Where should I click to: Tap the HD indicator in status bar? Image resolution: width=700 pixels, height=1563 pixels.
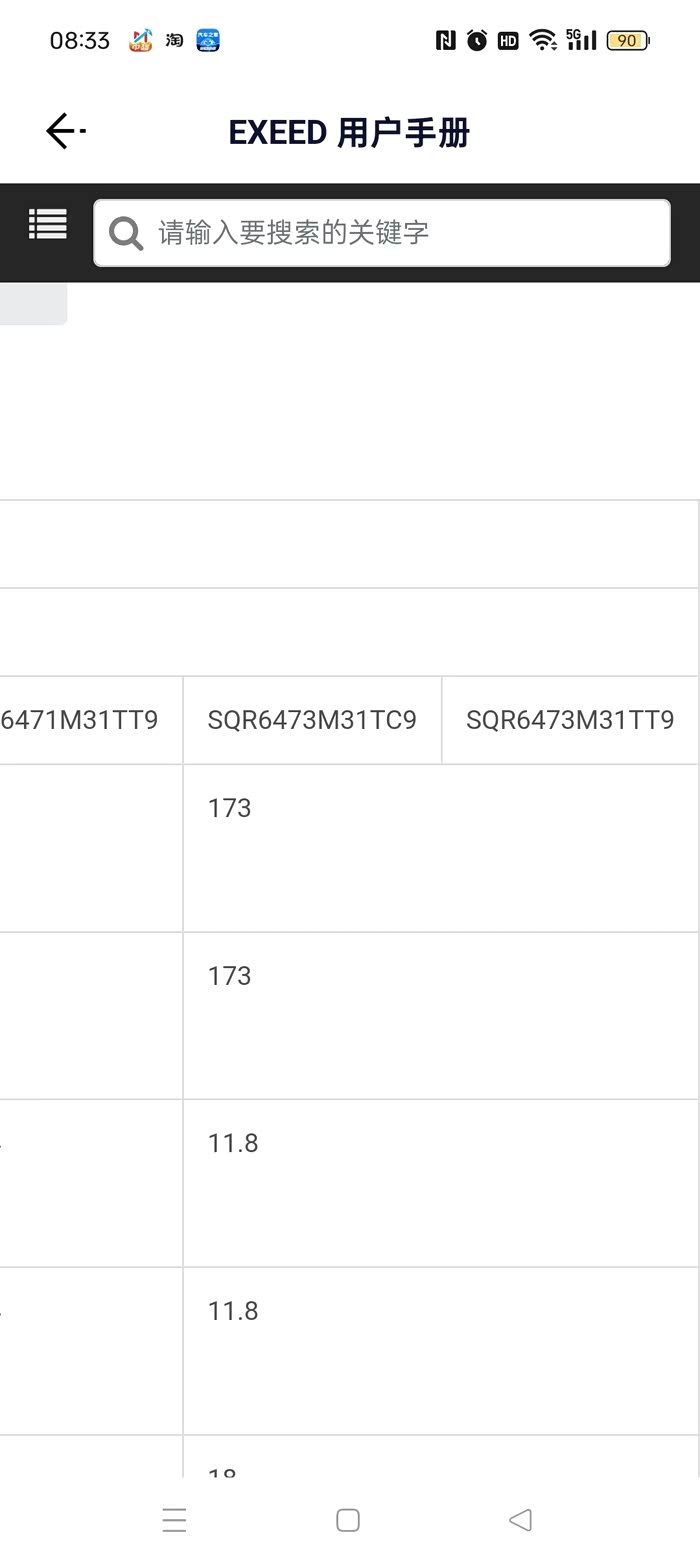[x=508, y=40]
